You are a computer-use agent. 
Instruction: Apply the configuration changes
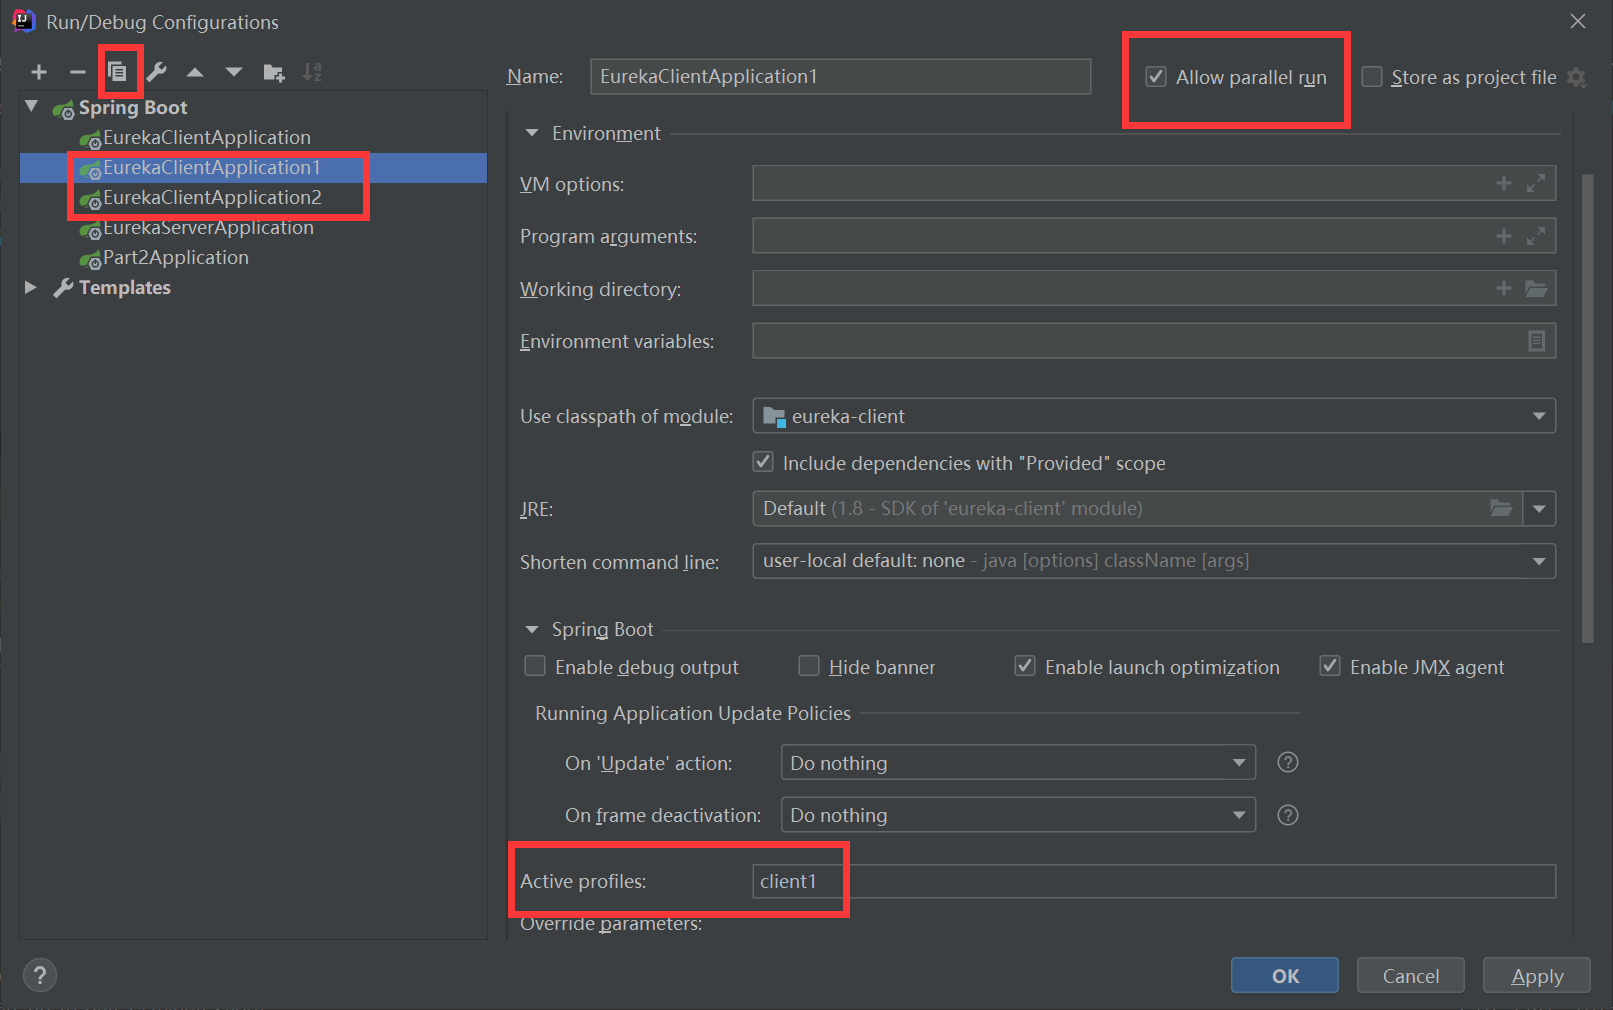point(1537,975)
